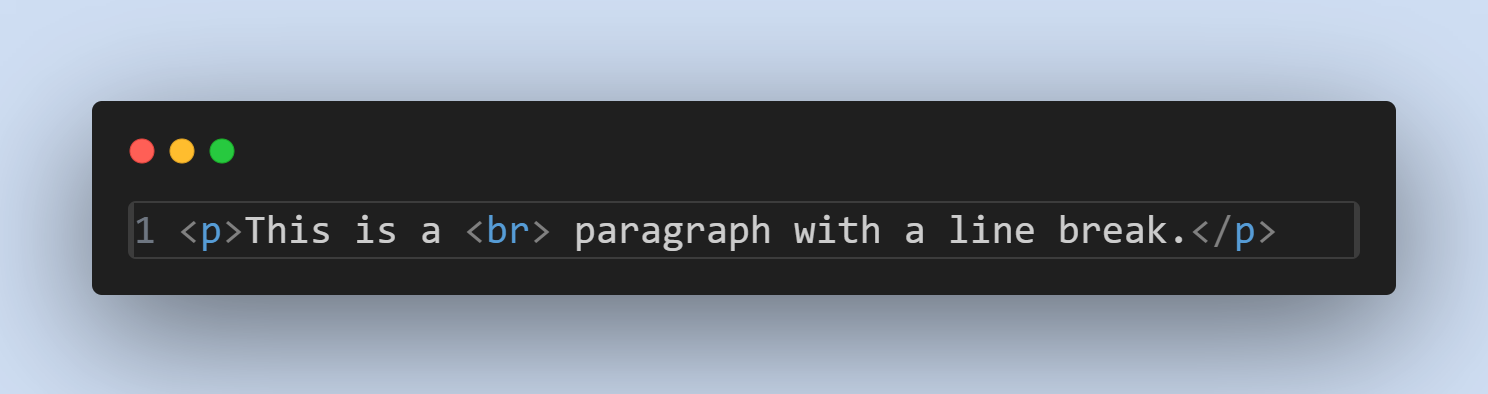Click the blue br tag name
Screen dimensions: 1488x394
coord(508,231)
